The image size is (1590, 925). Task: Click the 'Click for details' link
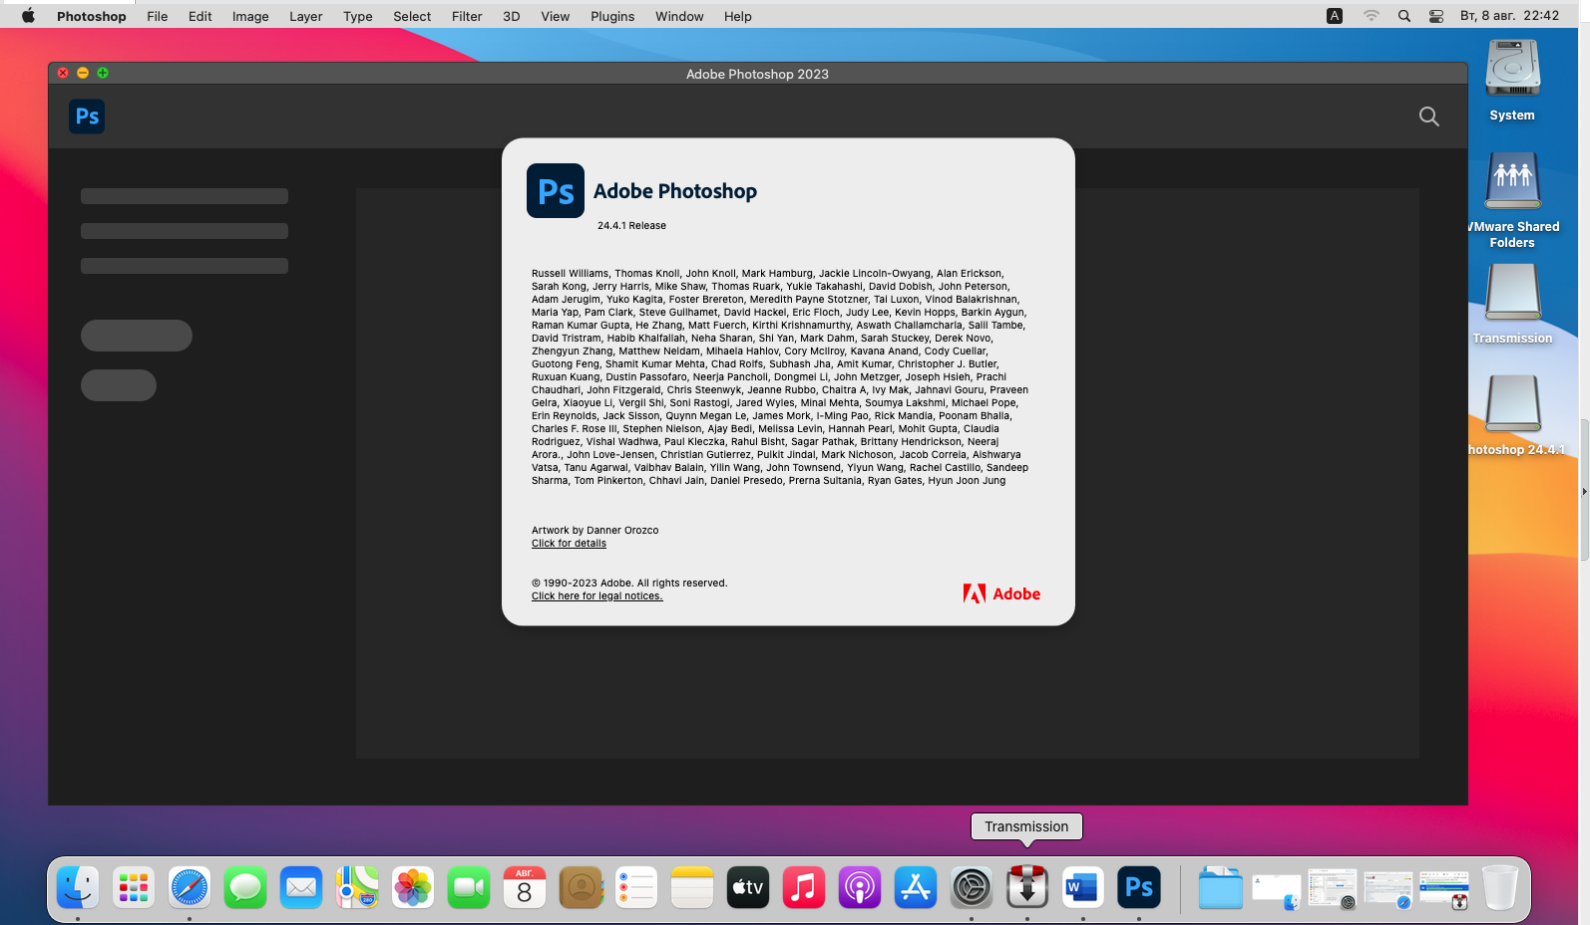point(568,543)
